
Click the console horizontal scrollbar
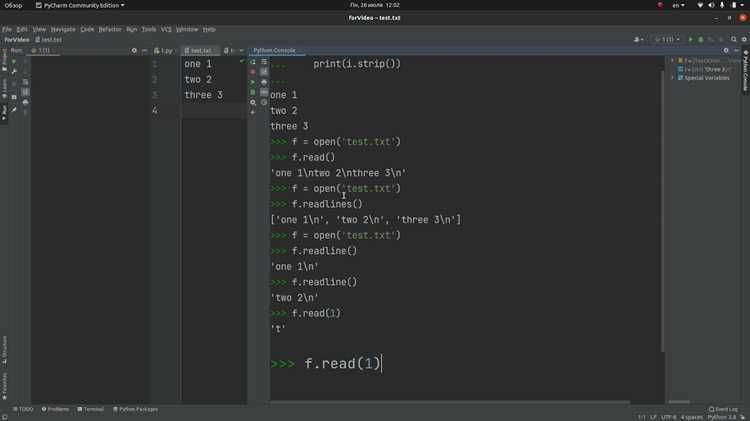(450, 402)
